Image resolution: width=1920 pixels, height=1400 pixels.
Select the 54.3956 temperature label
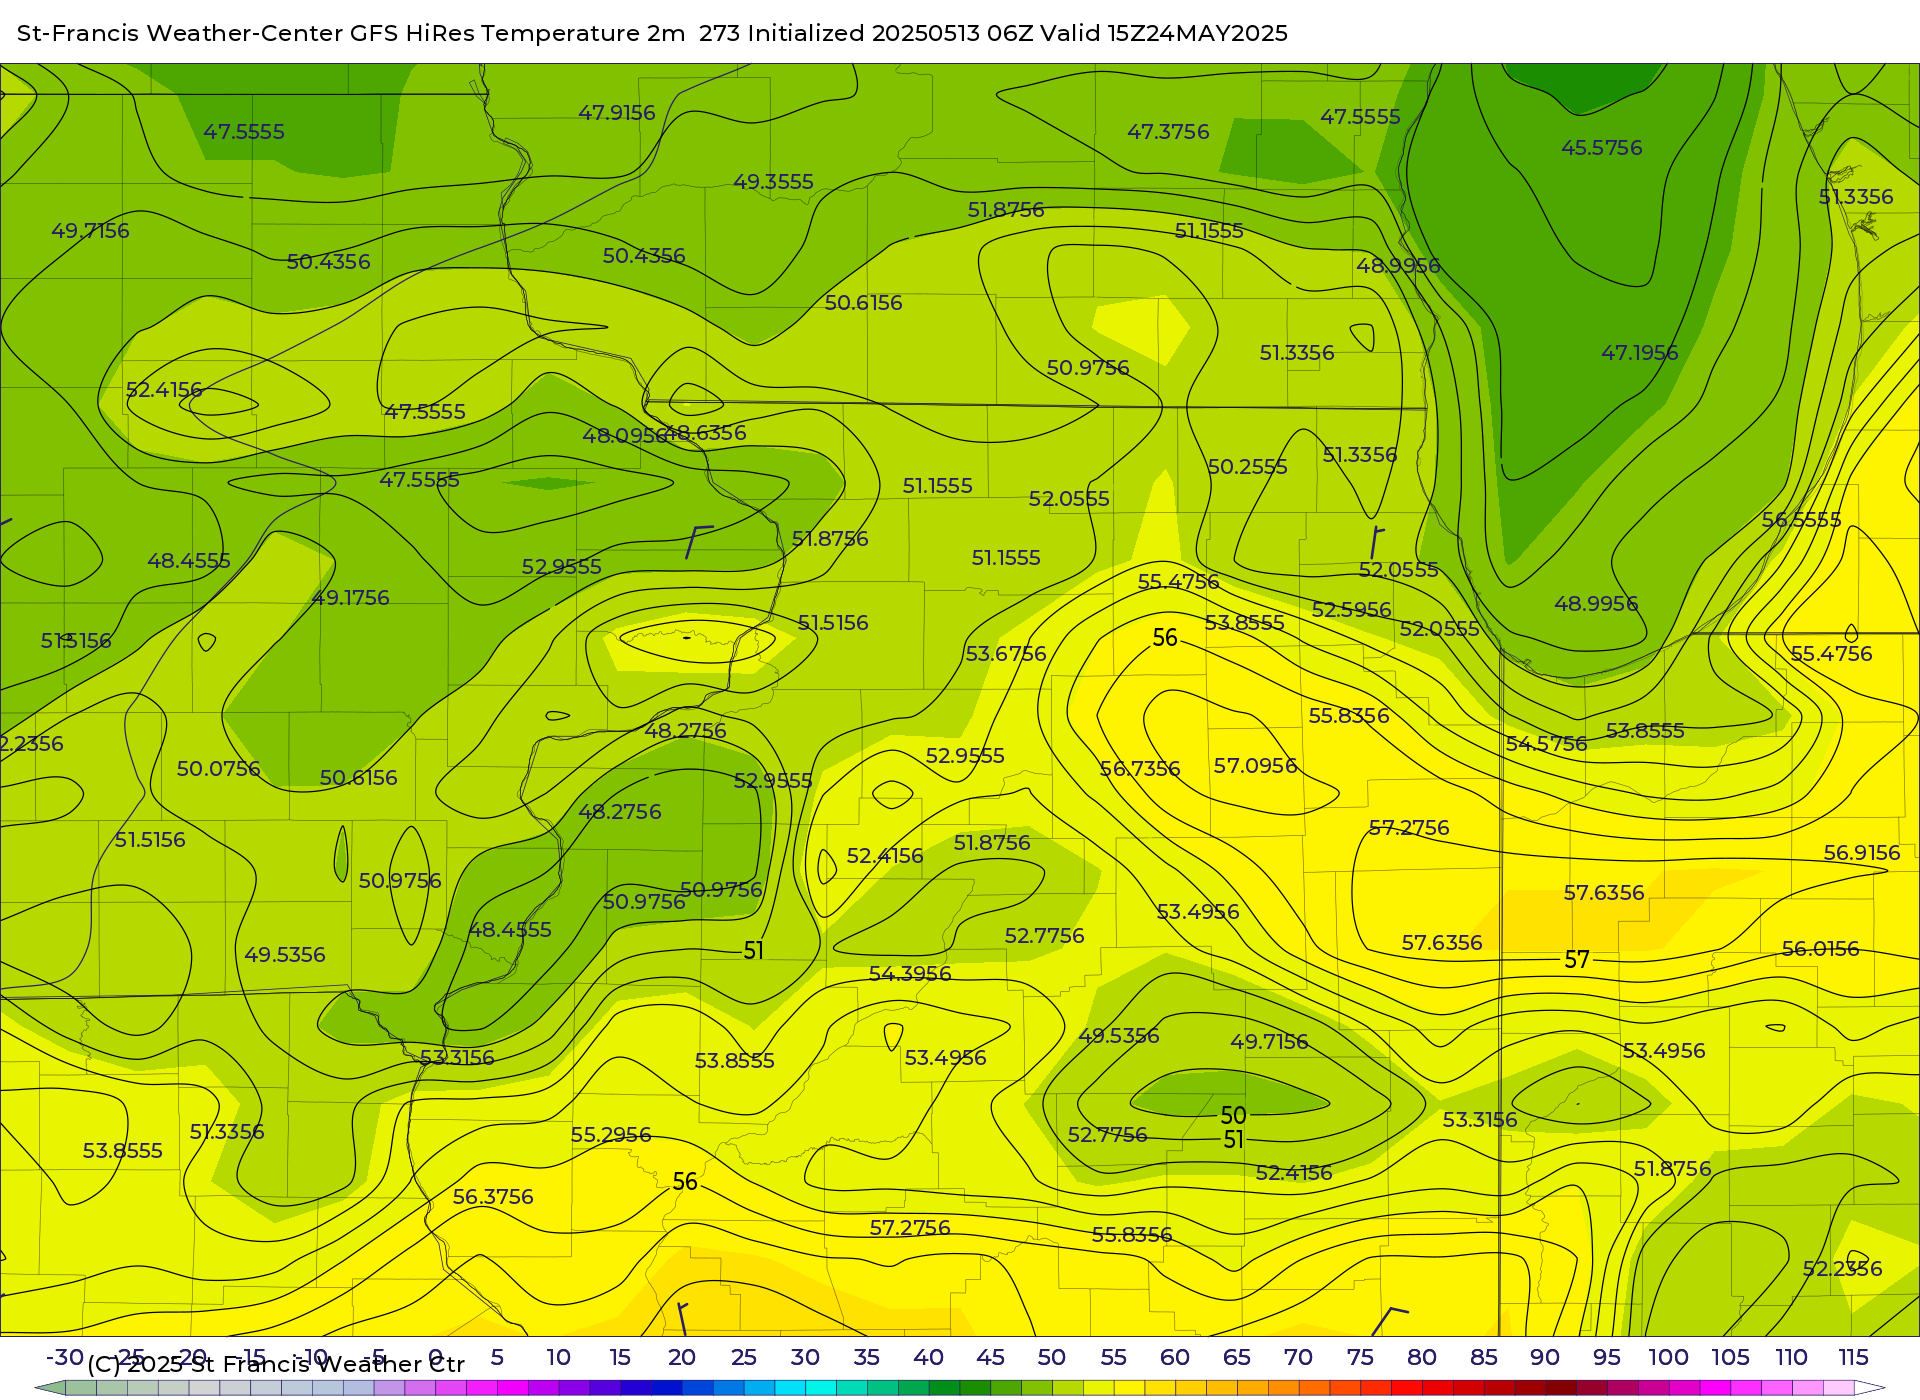(910, 974)
